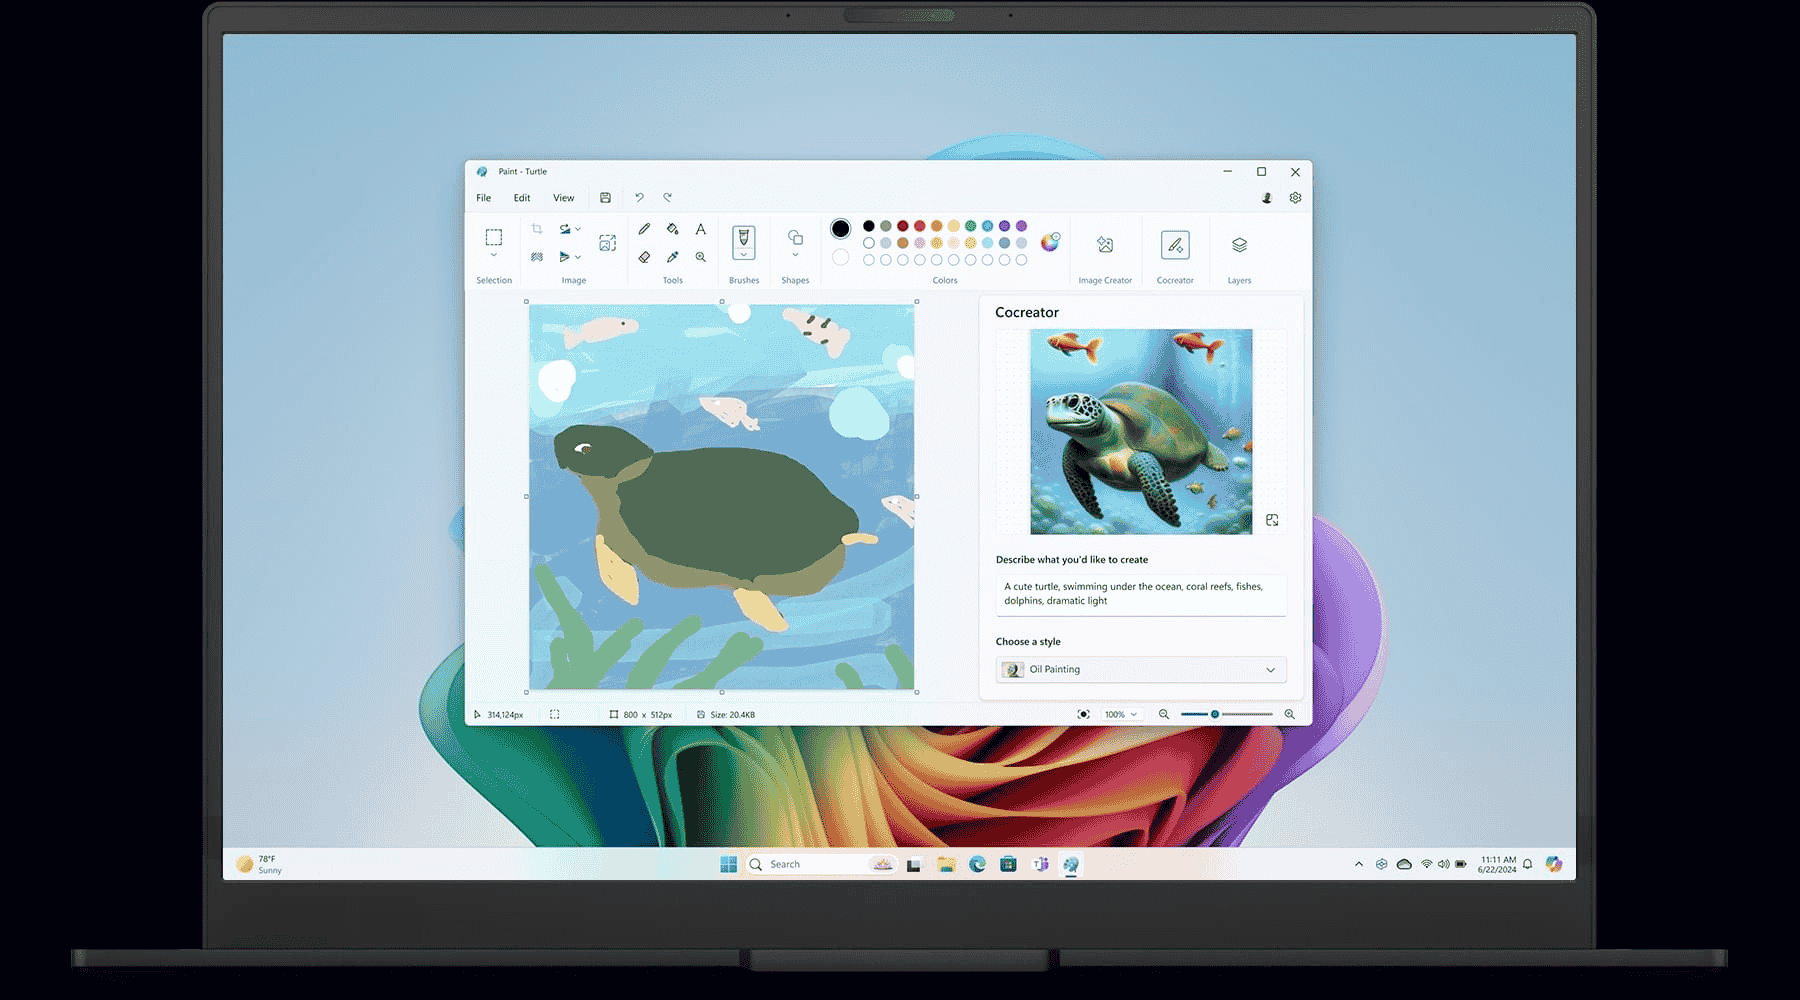
Task: Expand the Brushes dropdown chevron
Action: coord(743,255)
